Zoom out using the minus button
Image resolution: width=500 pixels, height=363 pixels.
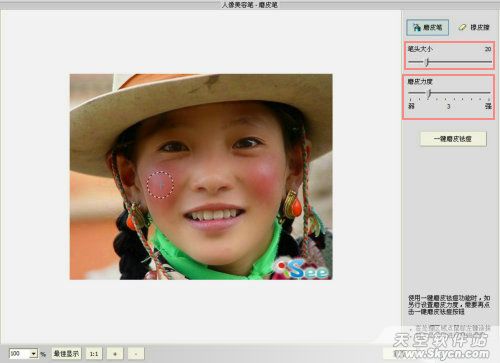(x=136, y=354)
